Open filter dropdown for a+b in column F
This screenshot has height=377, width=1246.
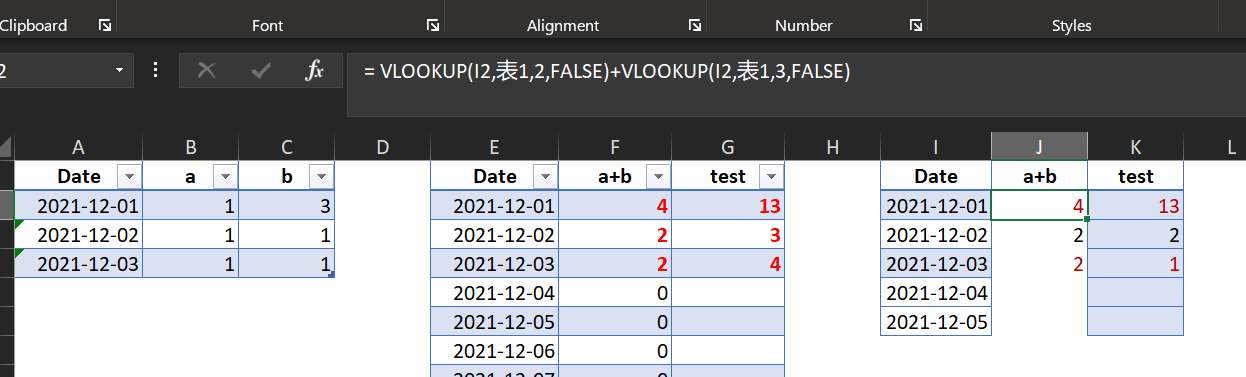657,177
